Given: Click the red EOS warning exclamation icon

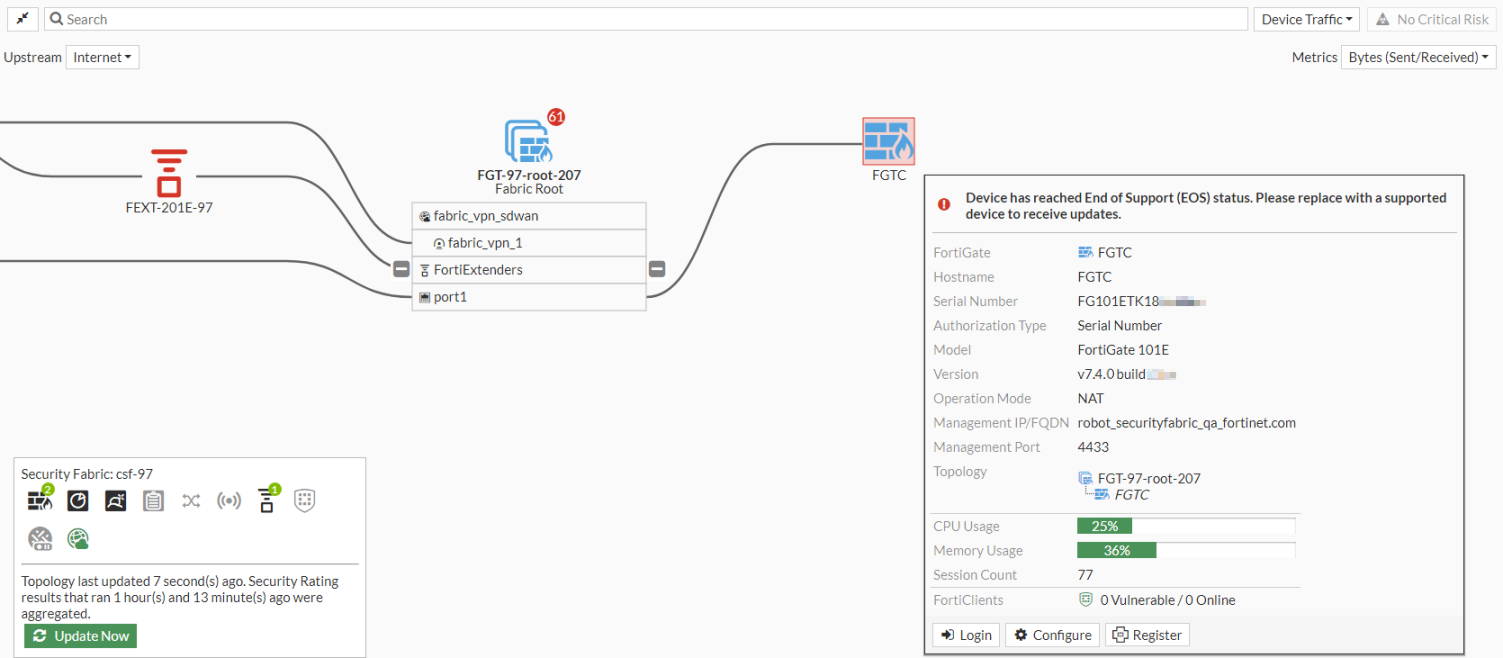Looking at the screenshot, I should click(x=944, y=204).
